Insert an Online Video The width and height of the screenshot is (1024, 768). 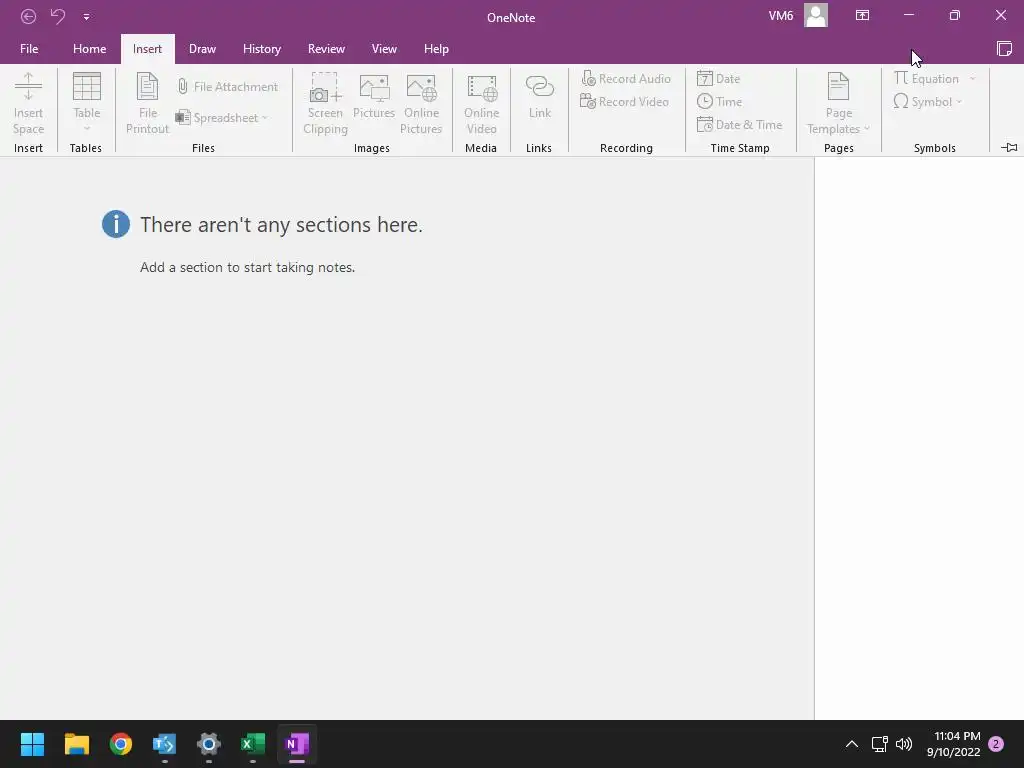(x=482, y=103)
